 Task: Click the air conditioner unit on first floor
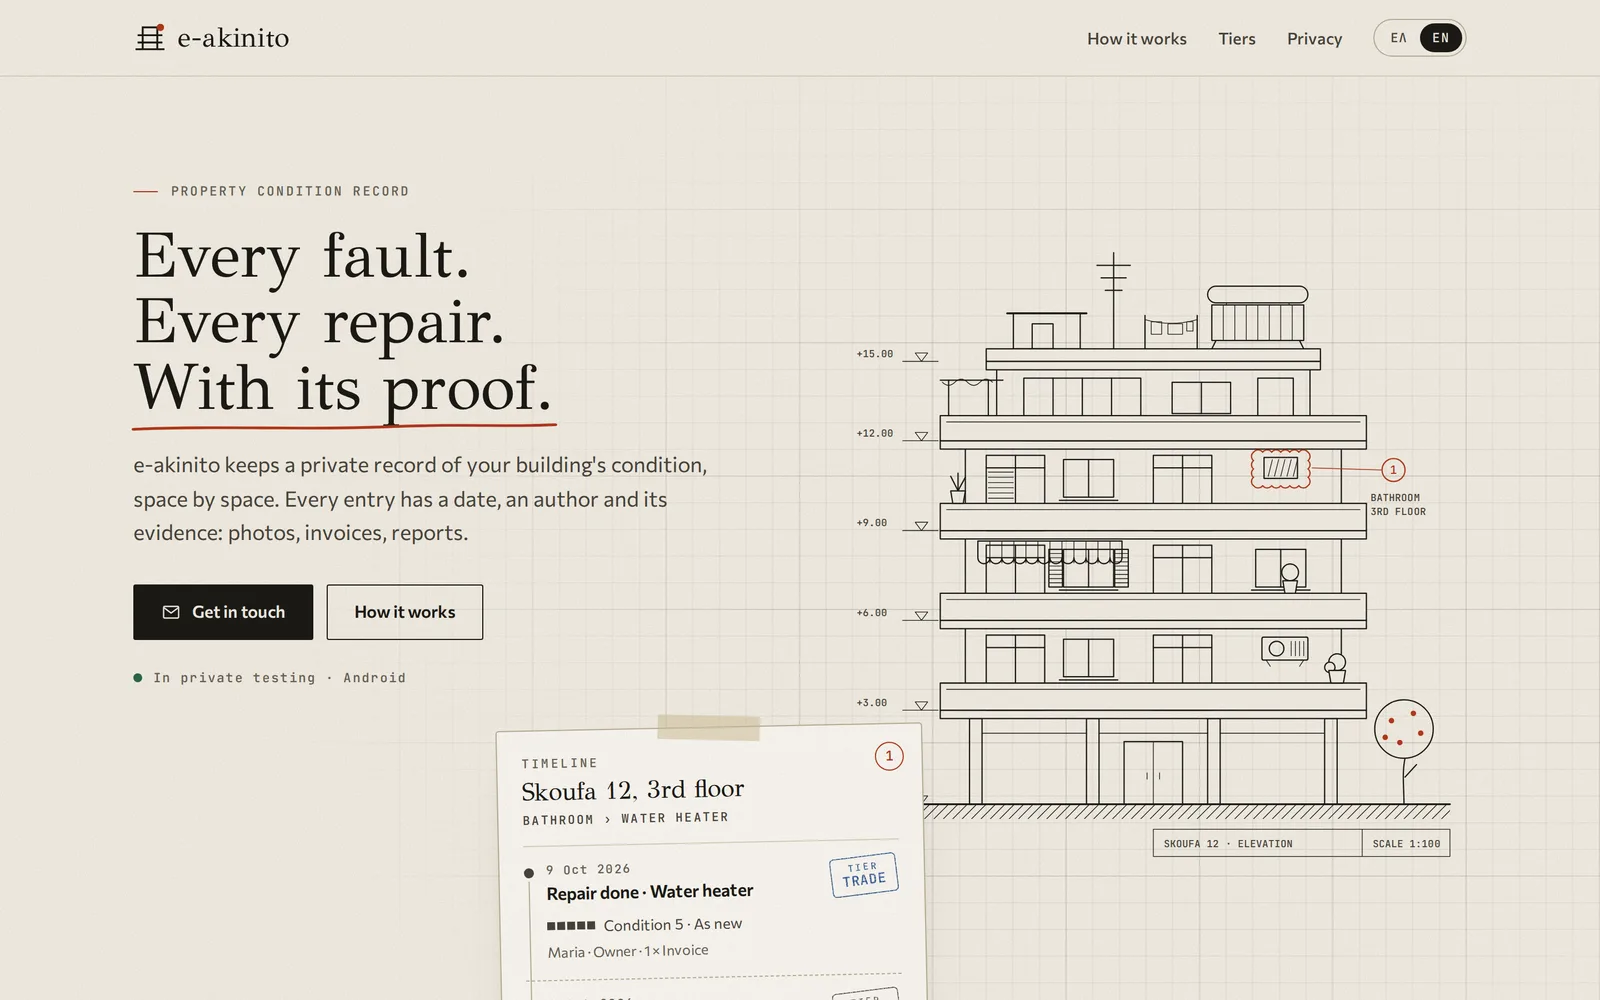click(1285, 649)
